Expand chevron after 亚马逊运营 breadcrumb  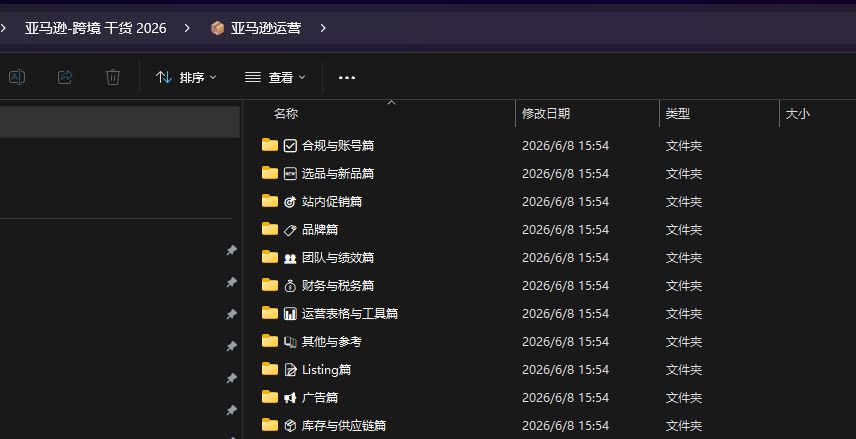[x=323, y=28]
